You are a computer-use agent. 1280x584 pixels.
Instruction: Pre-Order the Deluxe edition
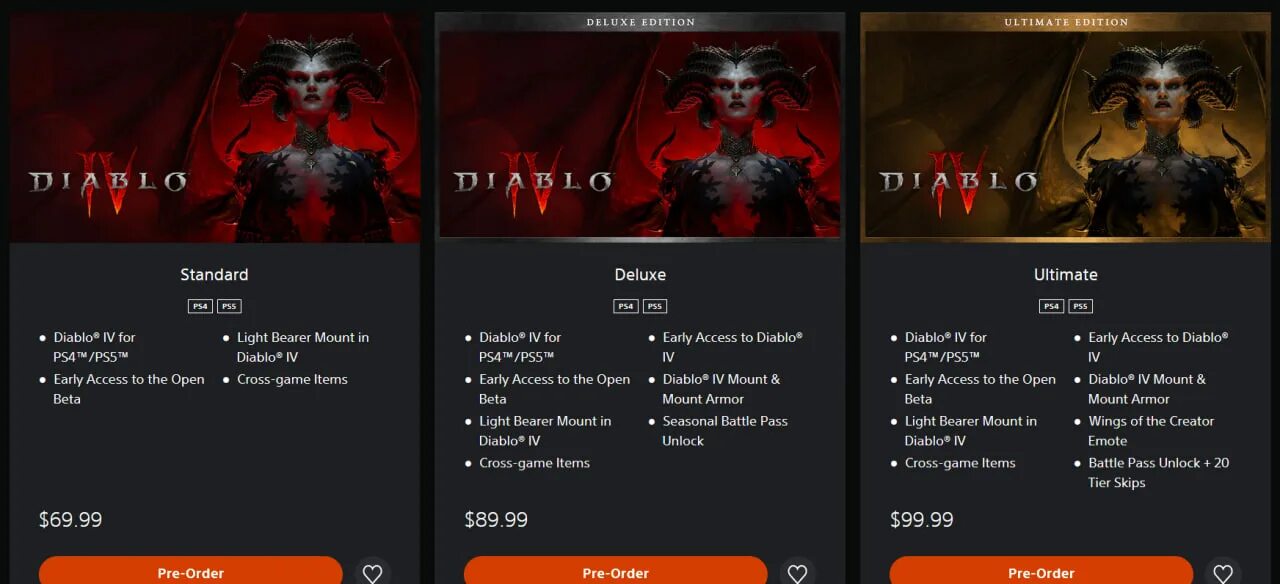(616, 572)
